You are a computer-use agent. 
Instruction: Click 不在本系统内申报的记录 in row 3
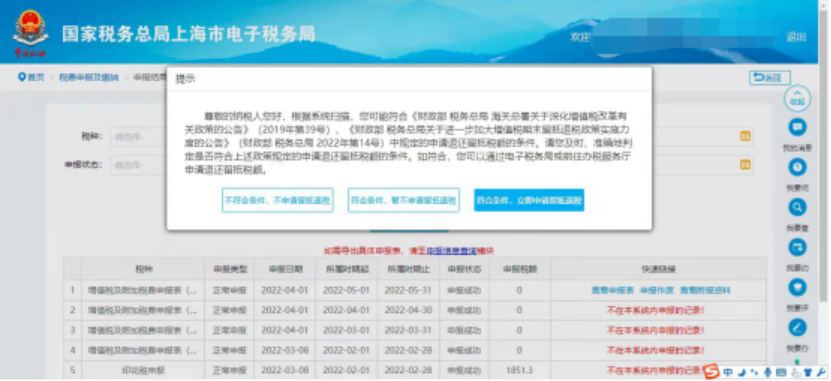click(655, 330)
